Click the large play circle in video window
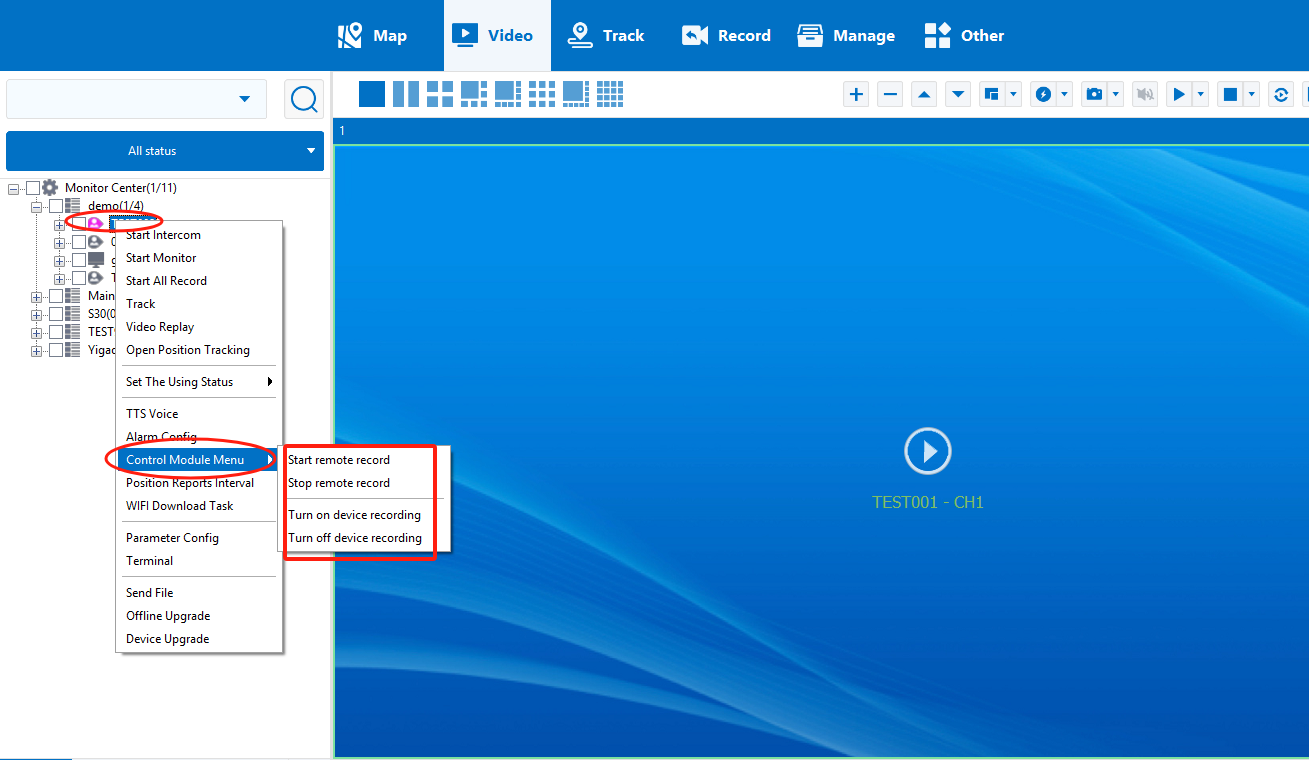The width and height of the screenshot is (1309, 760). pyautogui.click(x=928, y=451)
